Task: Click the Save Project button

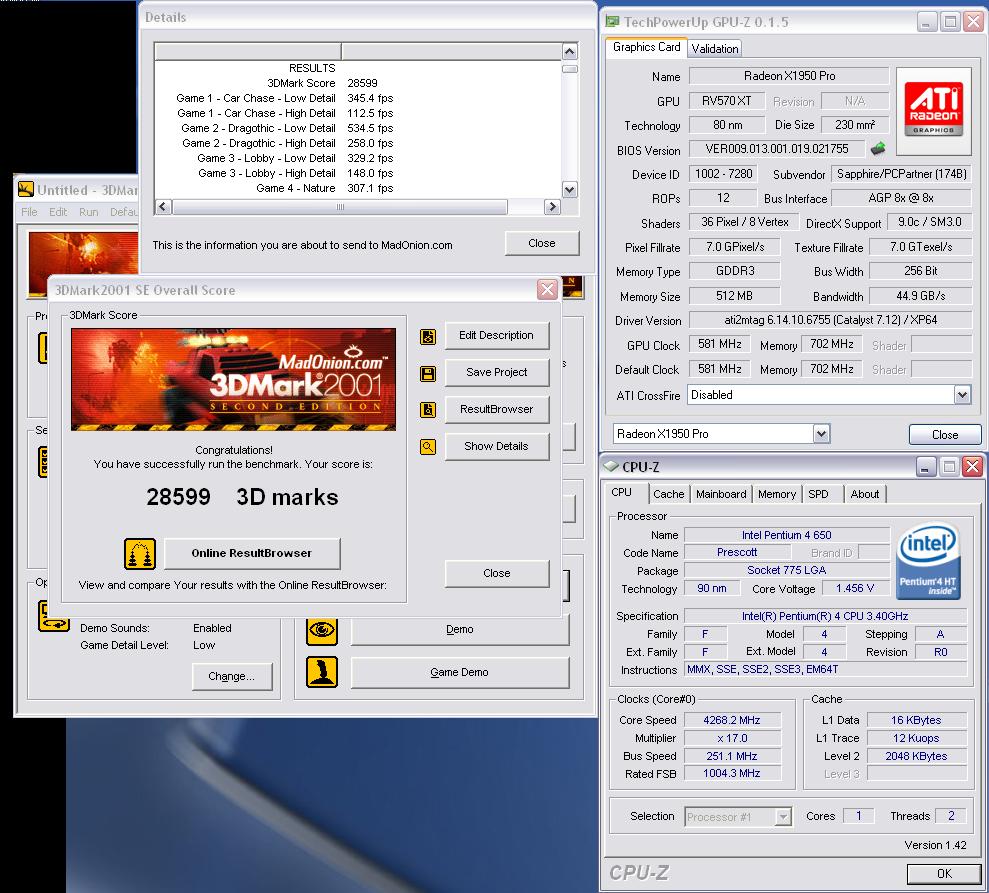Action: click(496, 373)
